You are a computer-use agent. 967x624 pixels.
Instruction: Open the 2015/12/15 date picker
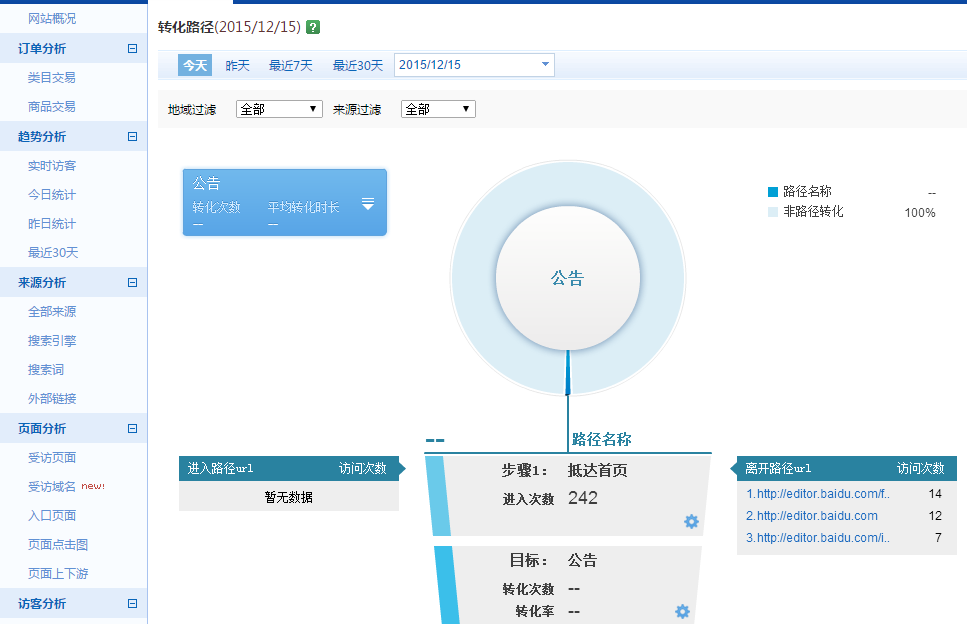(473, 64)
